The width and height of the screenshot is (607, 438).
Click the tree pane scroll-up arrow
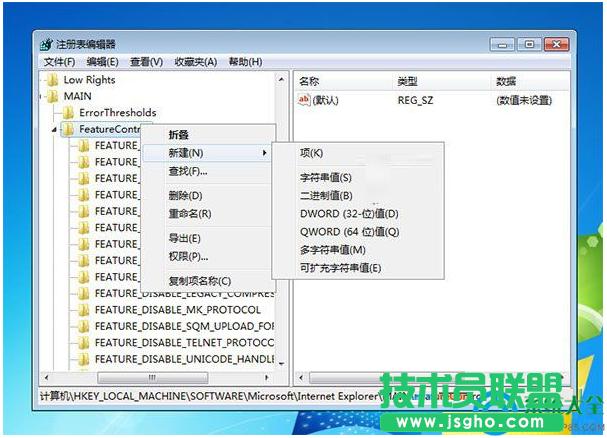(281, 79)
